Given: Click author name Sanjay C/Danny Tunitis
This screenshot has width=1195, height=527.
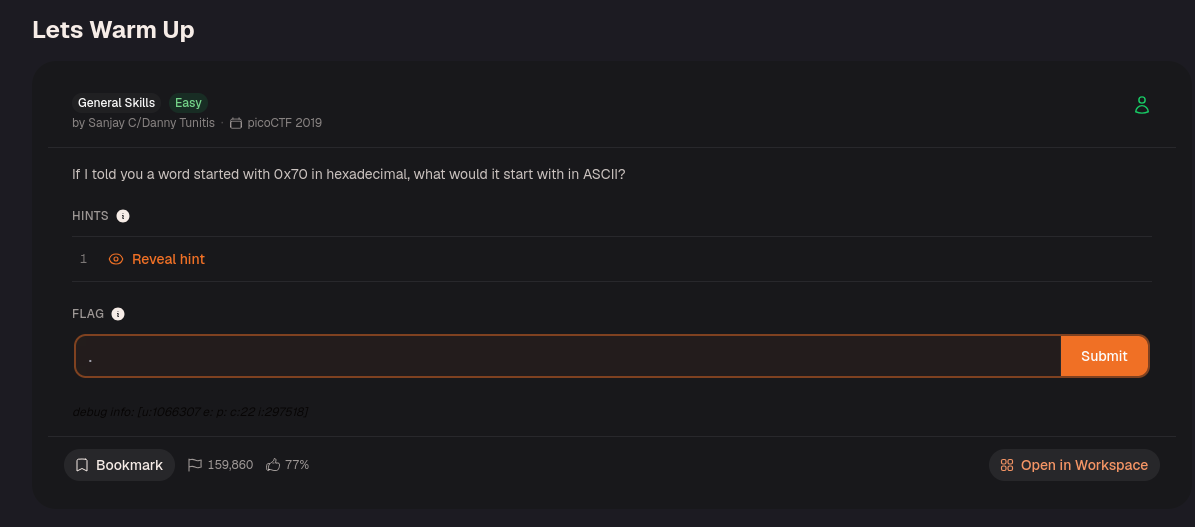Looking at the screenshot, I should coord(143,123).
